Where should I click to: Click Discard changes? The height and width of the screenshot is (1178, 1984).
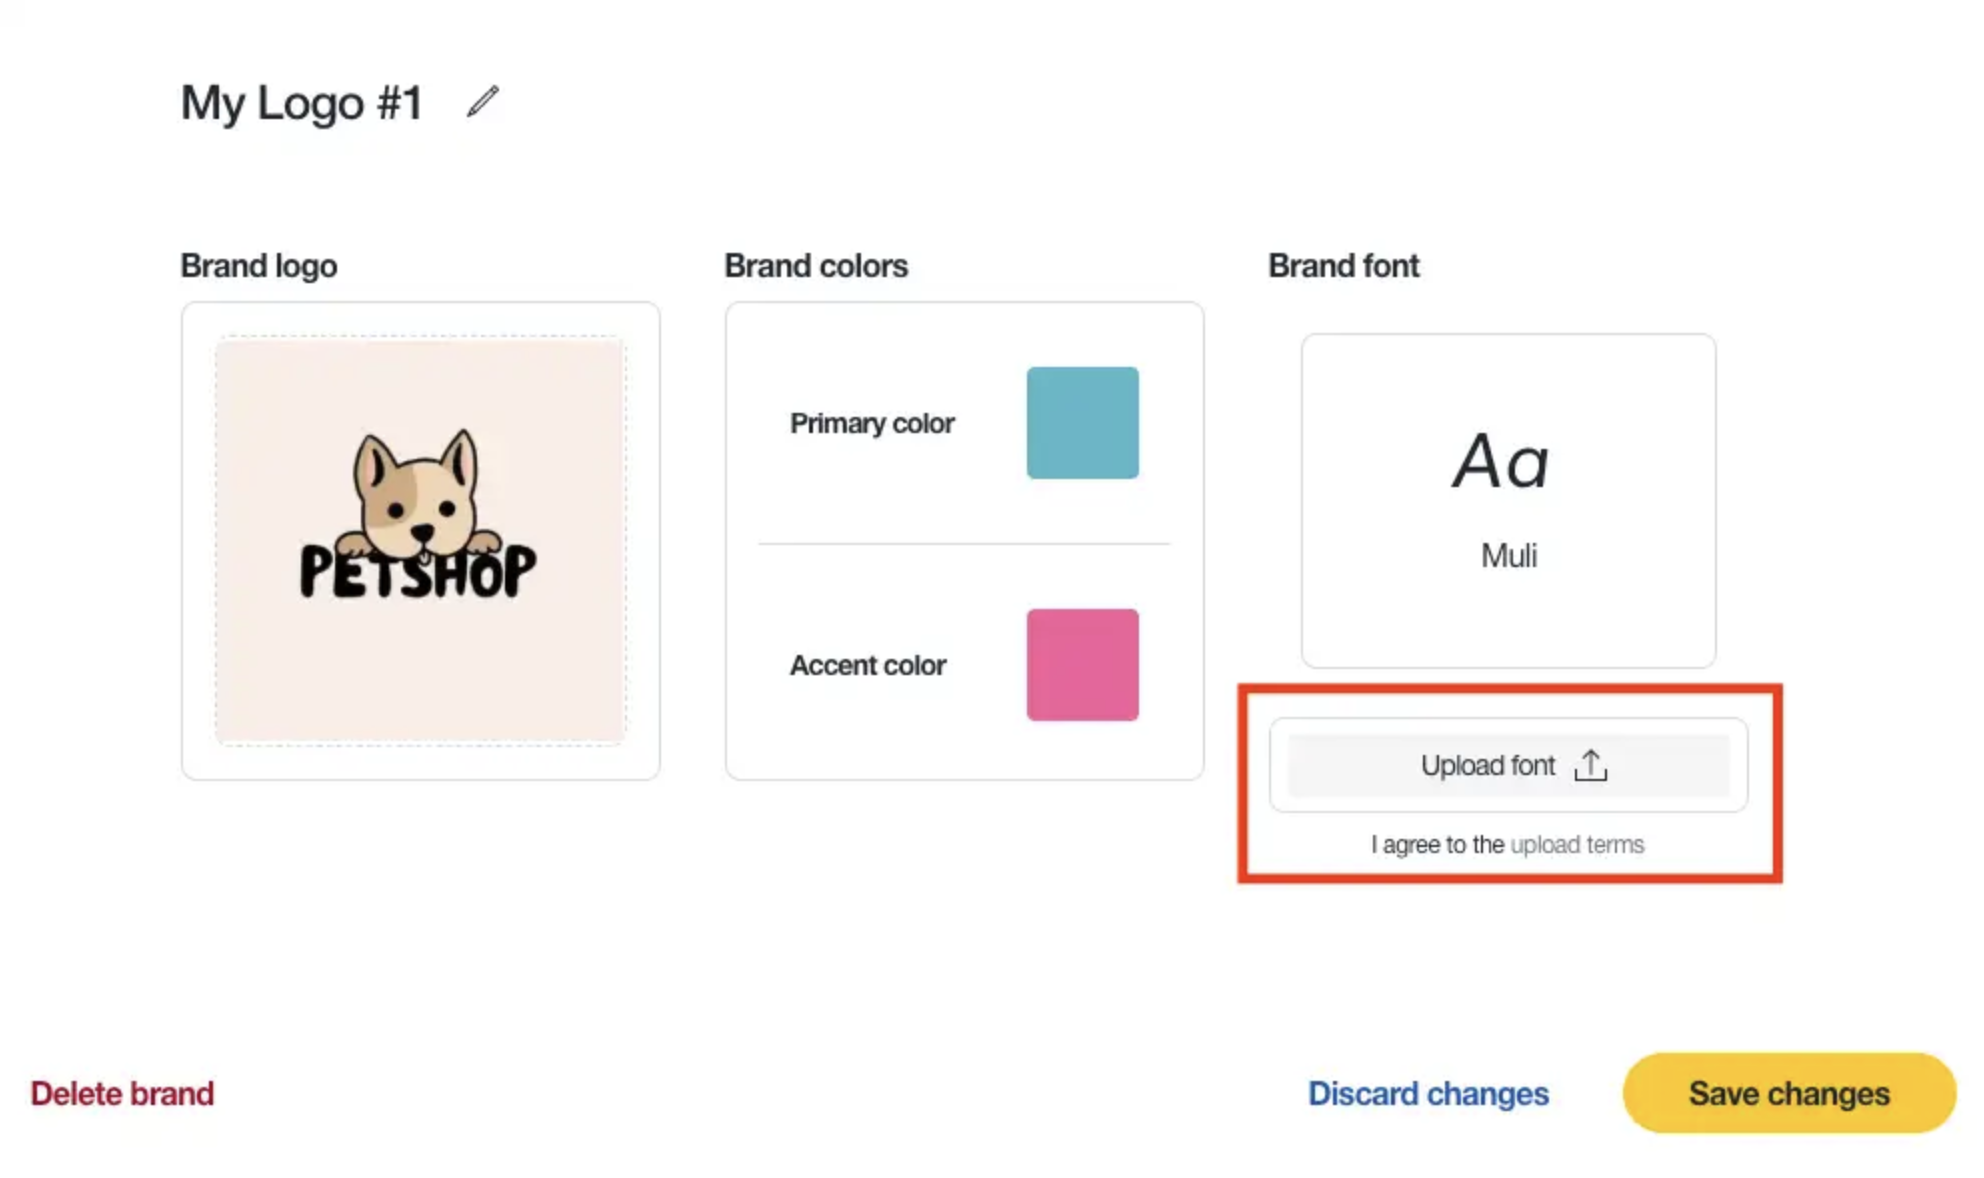point(1428,1093)
